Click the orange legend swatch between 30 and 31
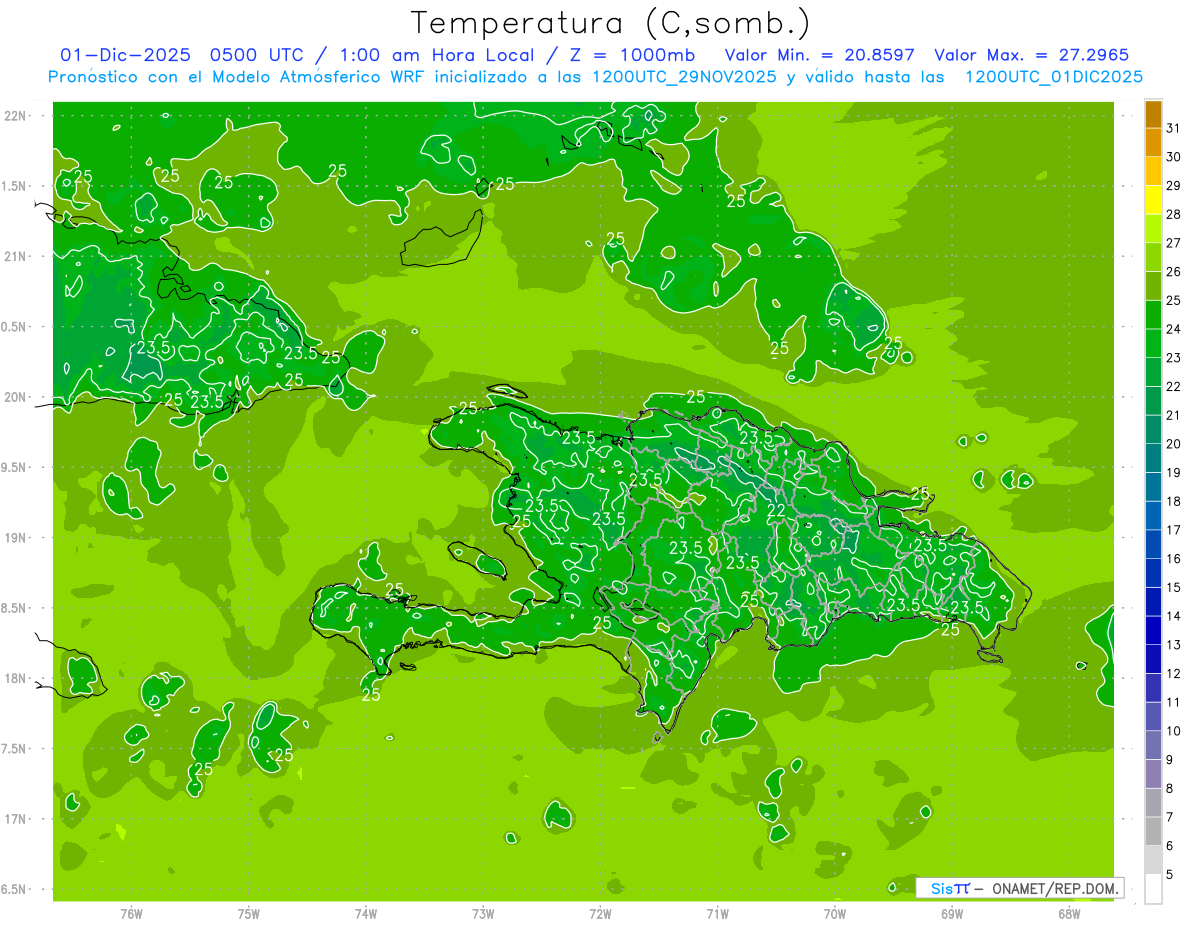The width and height of the screenshot is (1200, 927). [1153, 142]
